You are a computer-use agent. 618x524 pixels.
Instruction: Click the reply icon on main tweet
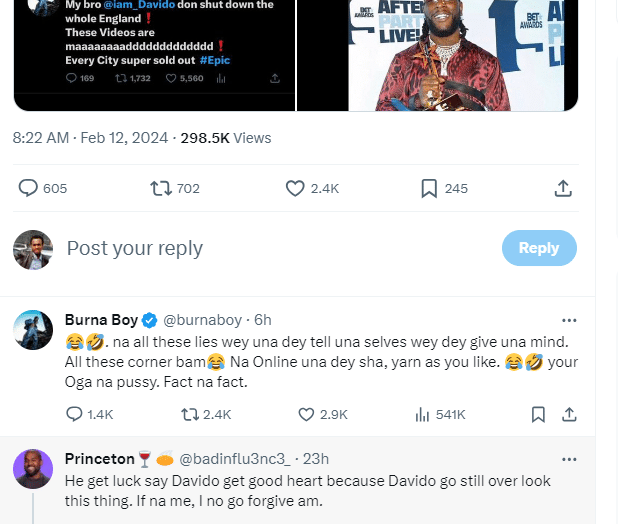pyautogui.click(x=29, y=188)
